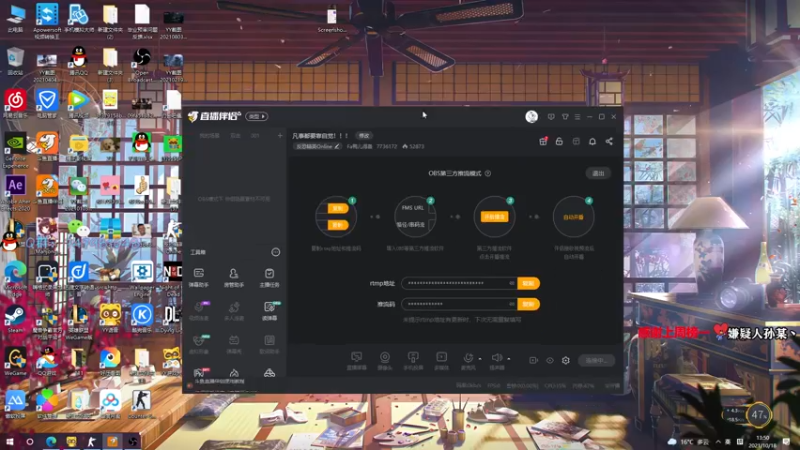Viewport: 800px width, 450px height.
Task: Edit the room category with pencil tag
Action: (316, 146)
